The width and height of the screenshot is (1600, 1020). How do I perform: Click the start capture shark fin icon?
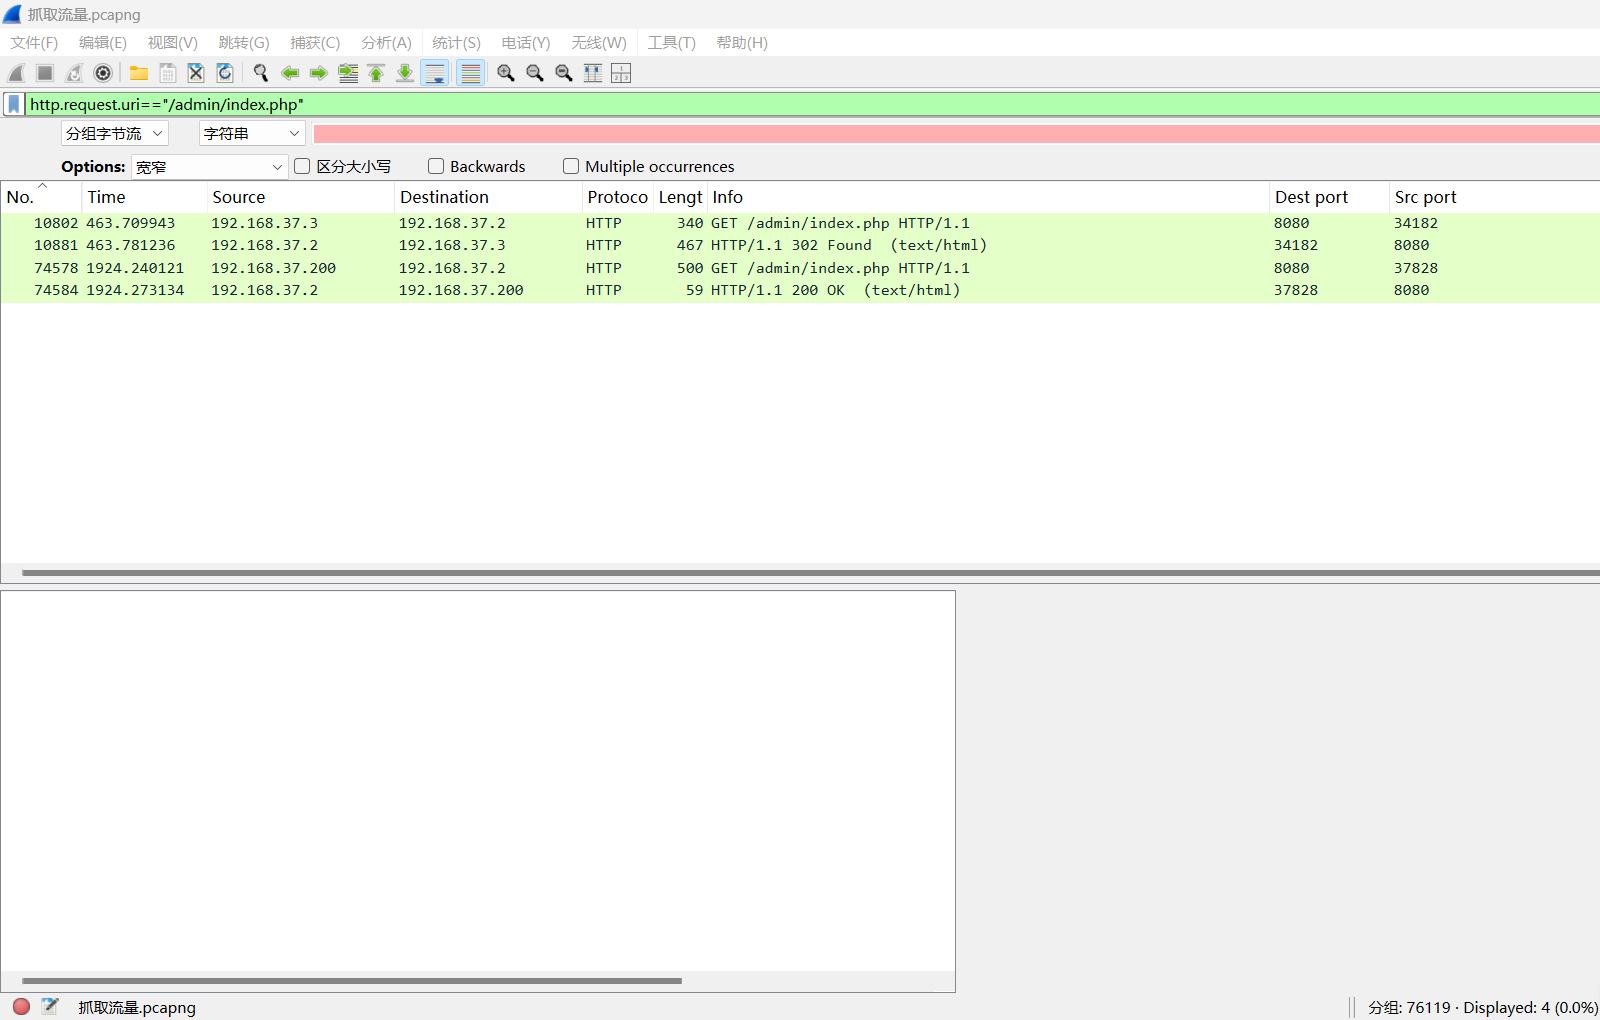16,73
